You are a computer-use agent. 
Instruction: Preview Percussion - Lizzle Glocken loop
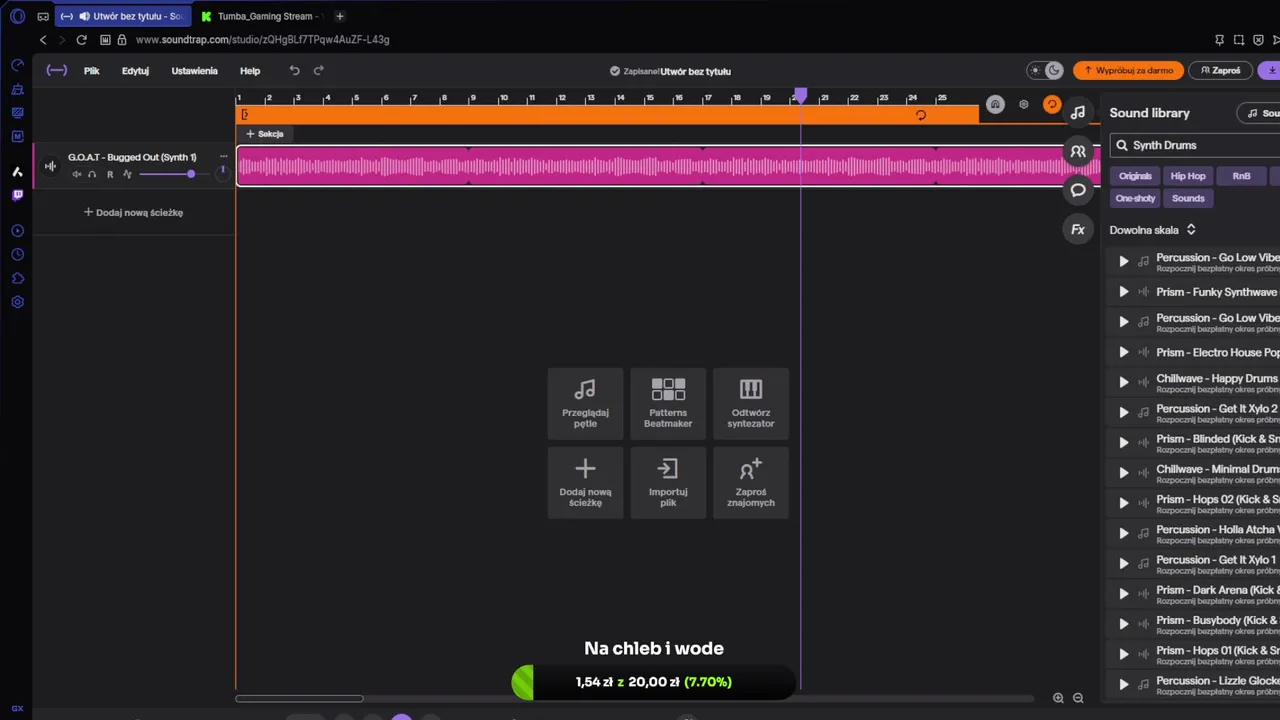coord(1124,684)
